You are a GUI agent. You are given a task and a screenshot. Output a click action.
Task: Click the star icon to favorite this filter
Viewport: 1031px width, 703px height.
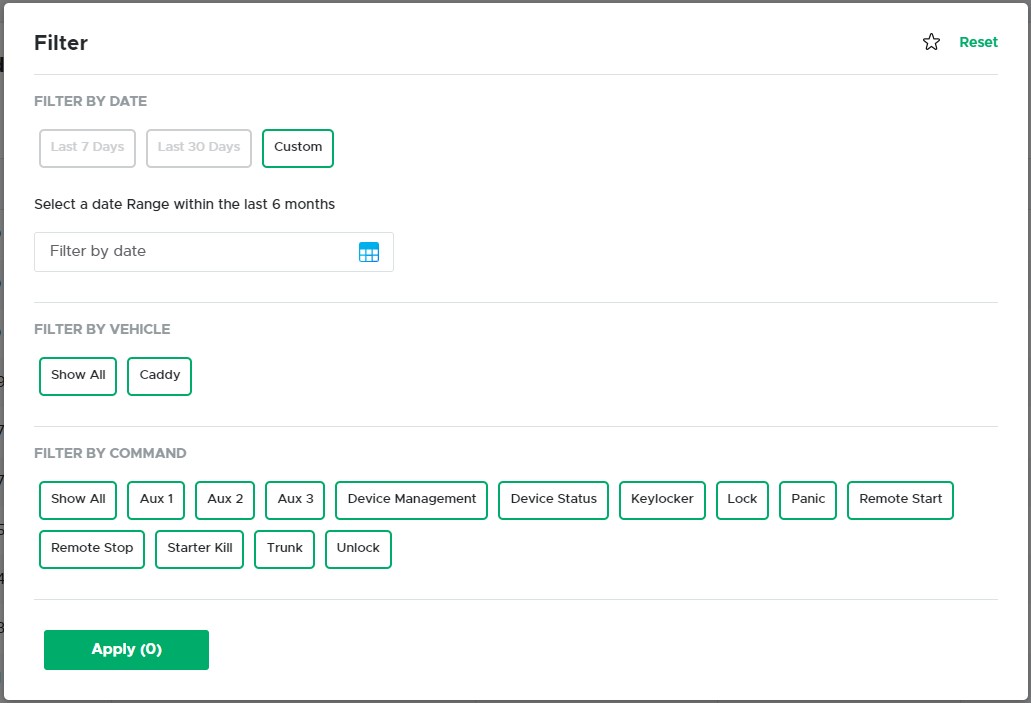(931, 42)
